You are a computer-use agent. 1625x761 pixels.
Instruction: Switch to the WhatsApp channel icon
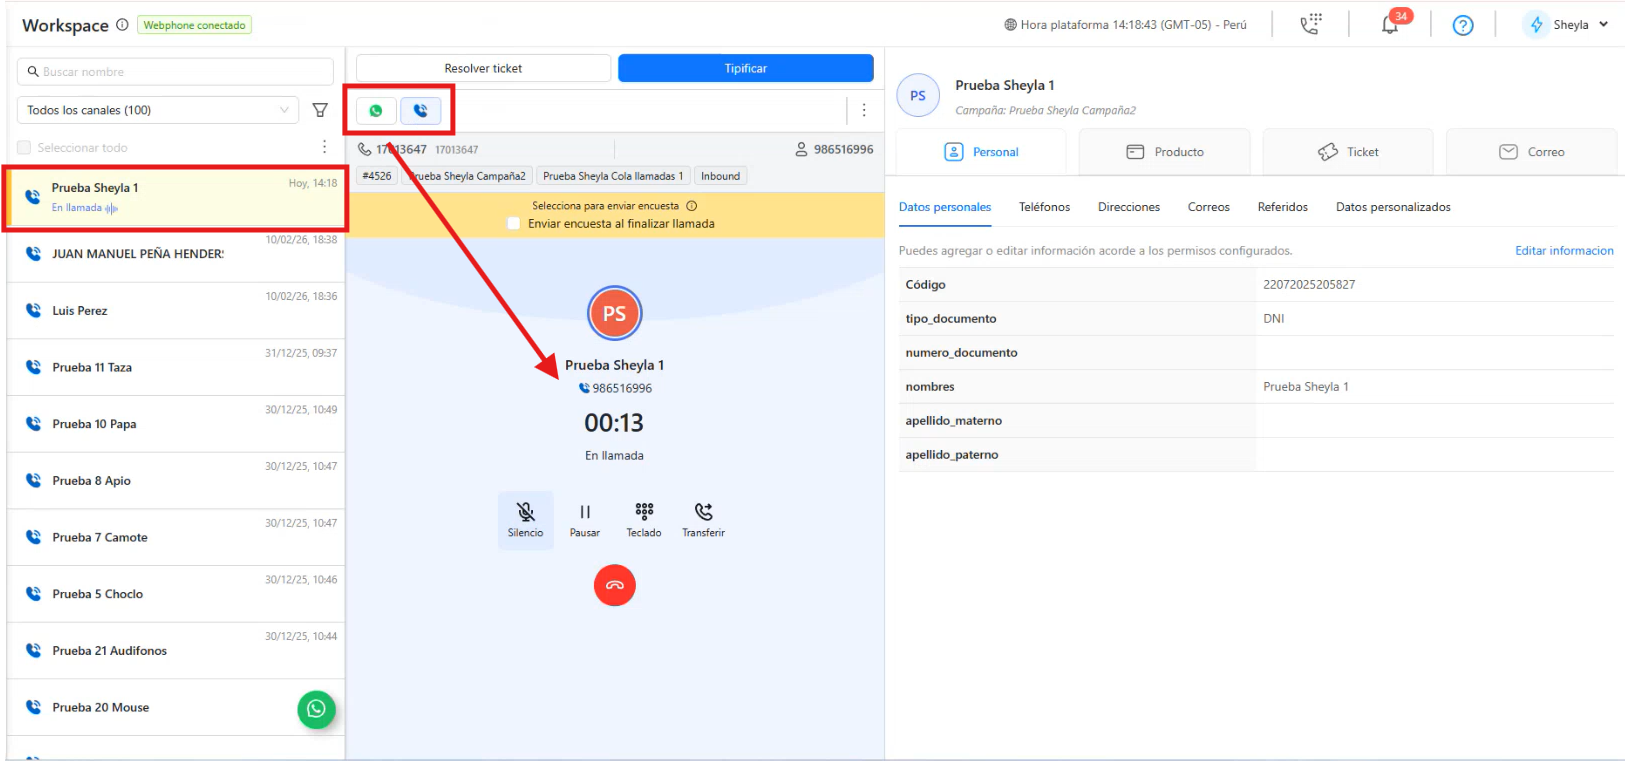(376, 111)
